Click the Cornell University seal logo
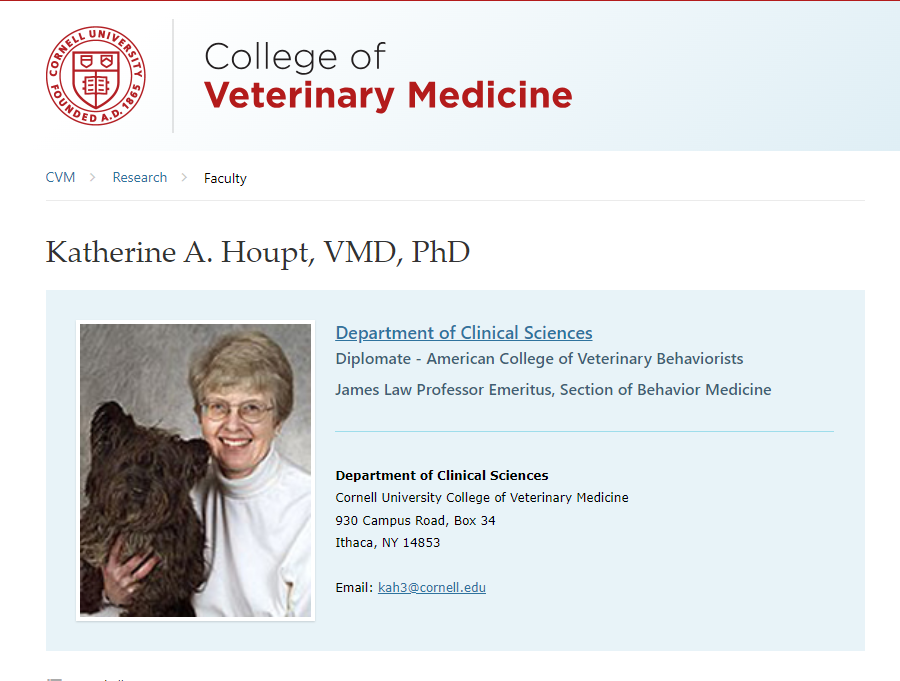This screenshot has height=681, width=900. (x=95, y=76)
